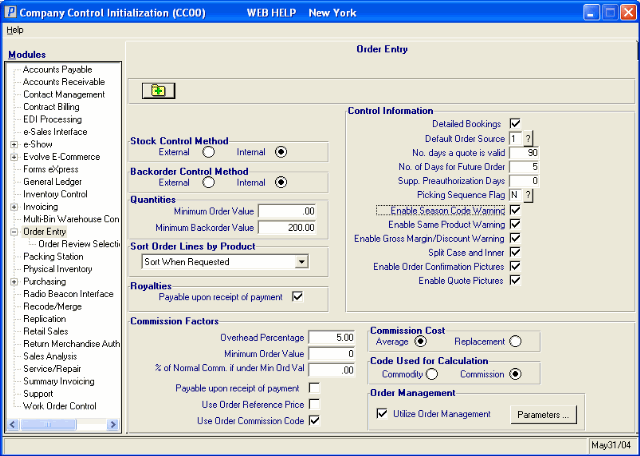Screen dimensions: 640x456
Task: Select Accounts Receivable module
Action: [64, 82]
